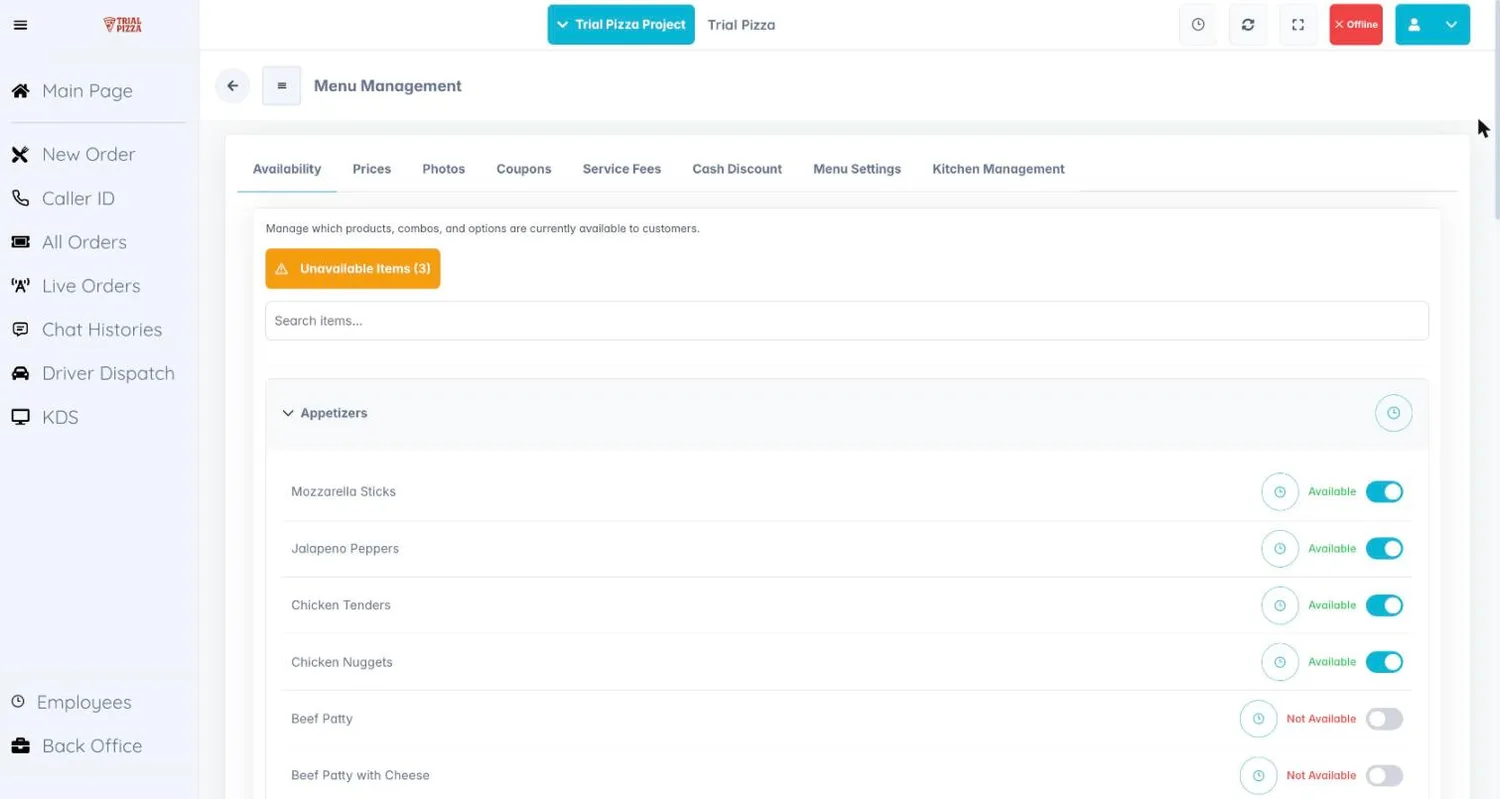This screenshot has height=799, width=1500.
Task: Open the list menu icon beside Menu Management
Action: tap(282, 86)
